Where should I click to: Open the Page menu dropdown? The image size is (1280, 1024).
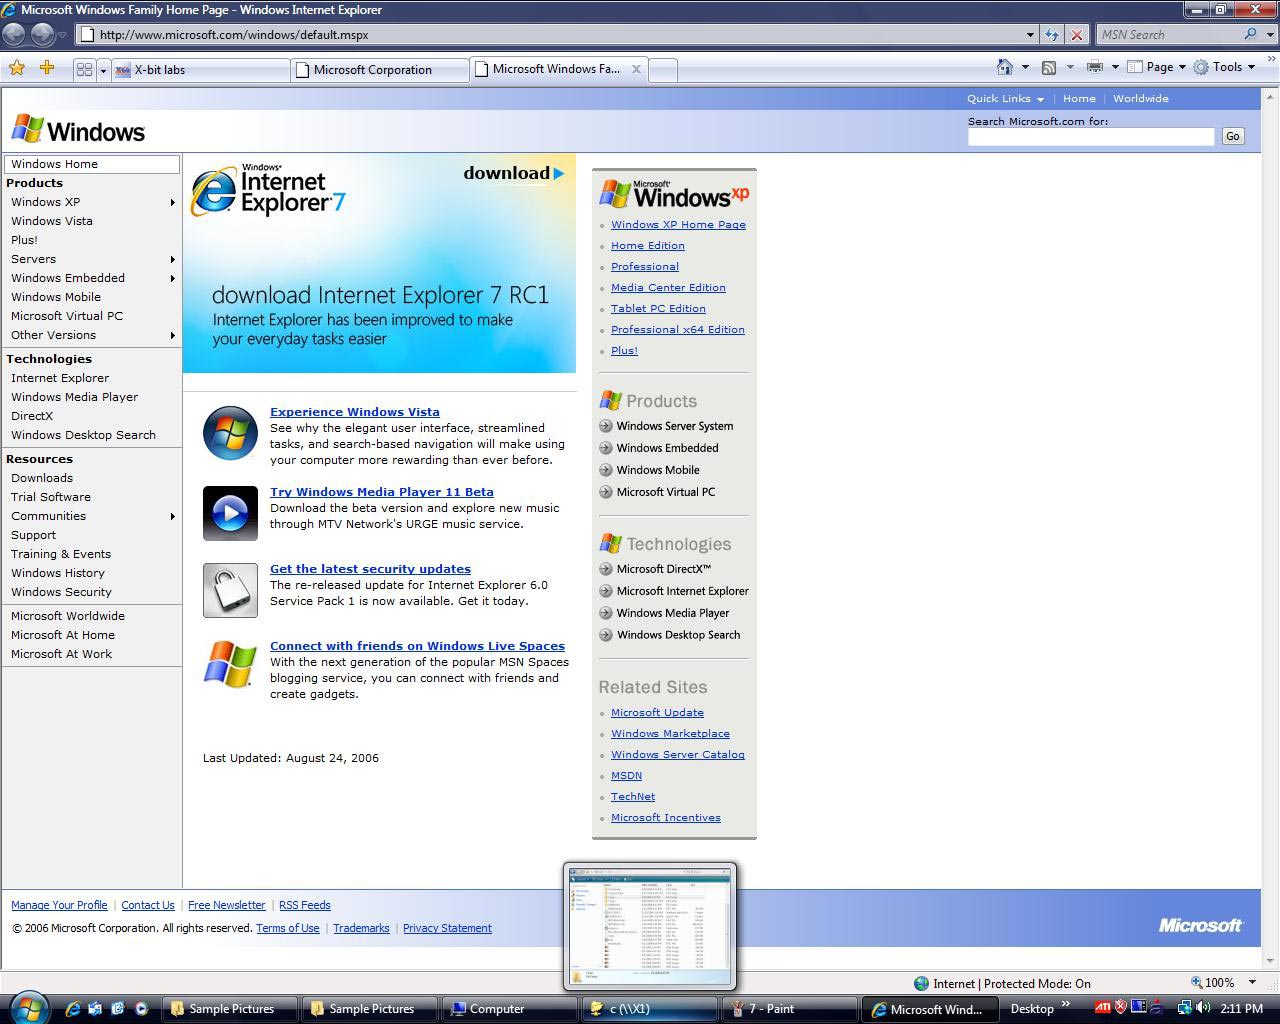[x=1156, y=67]
